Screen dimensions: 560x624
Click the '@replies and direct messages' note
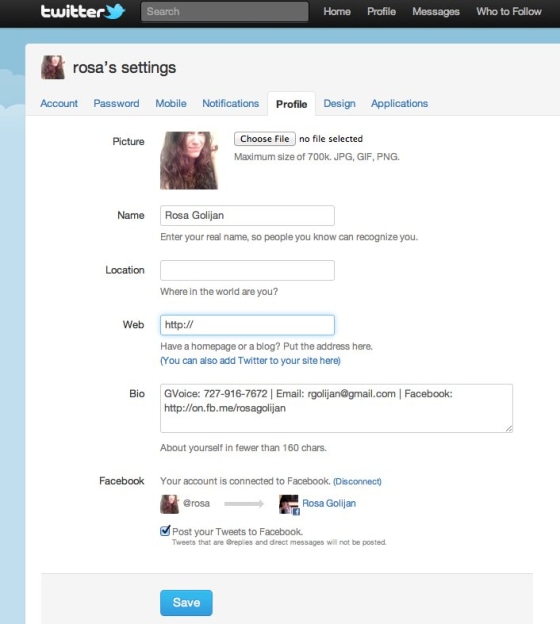coord(279,542)
